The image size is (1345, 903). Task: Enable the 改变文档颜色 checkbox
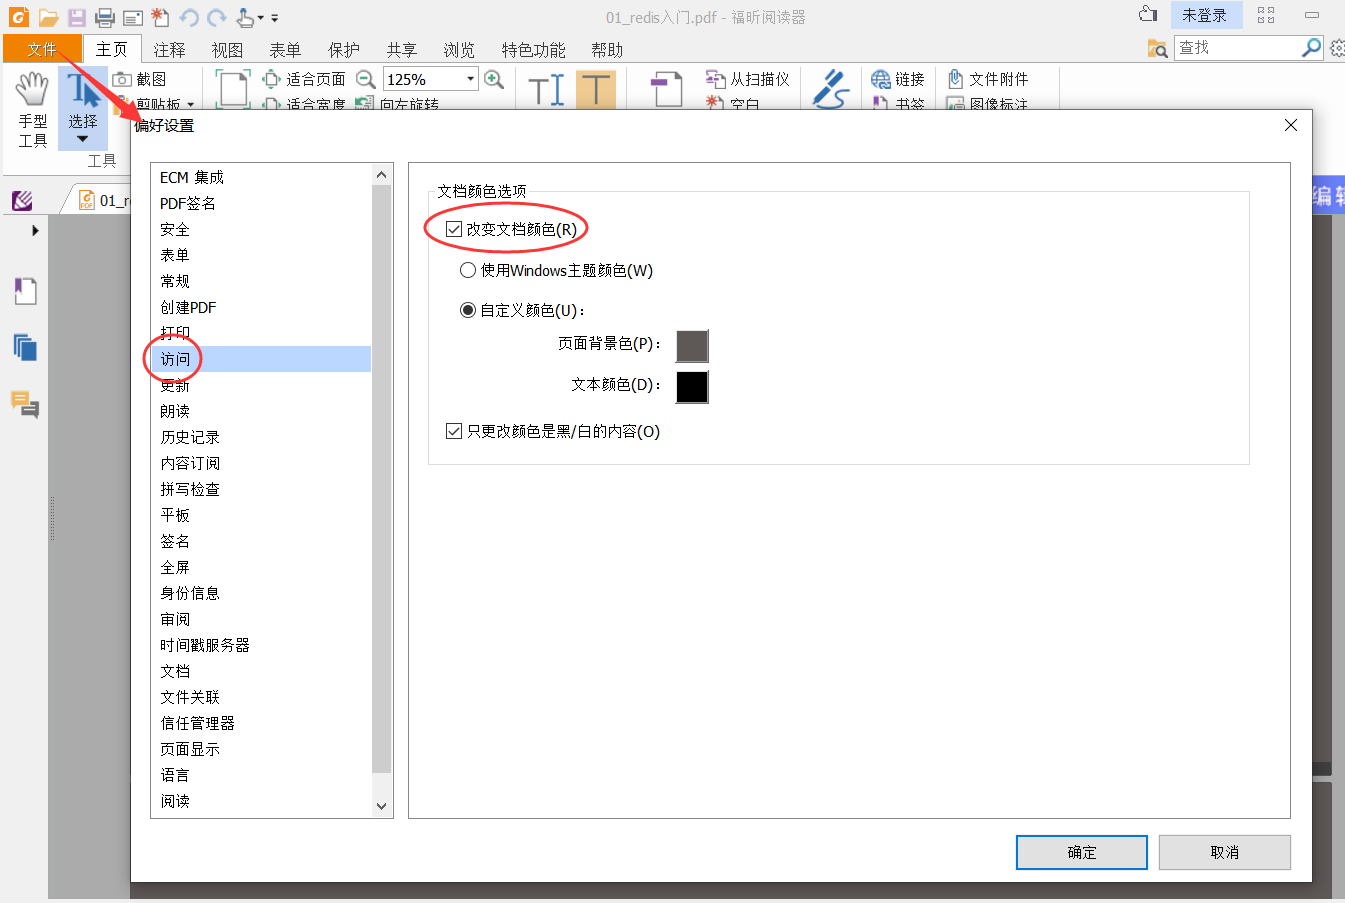coord(454,227)
